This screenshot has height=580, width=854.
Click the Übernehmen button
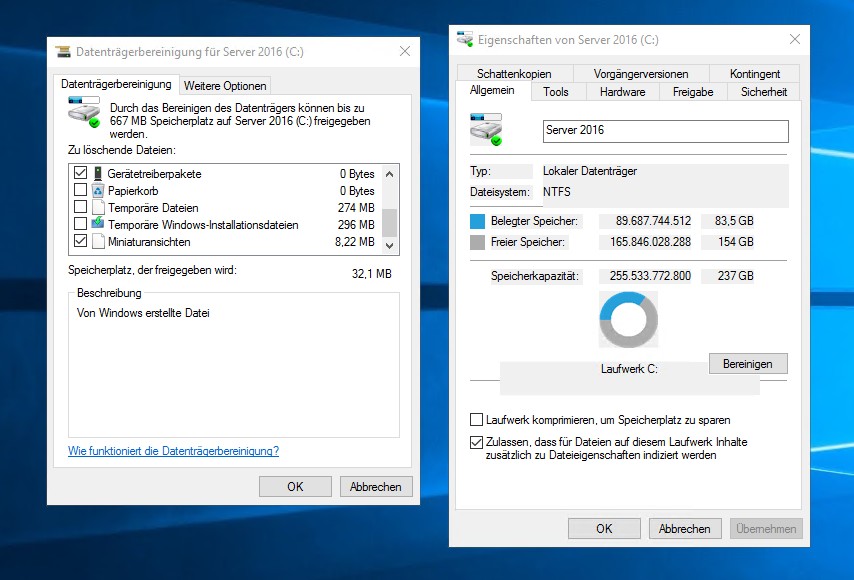(x=766, y=528)
